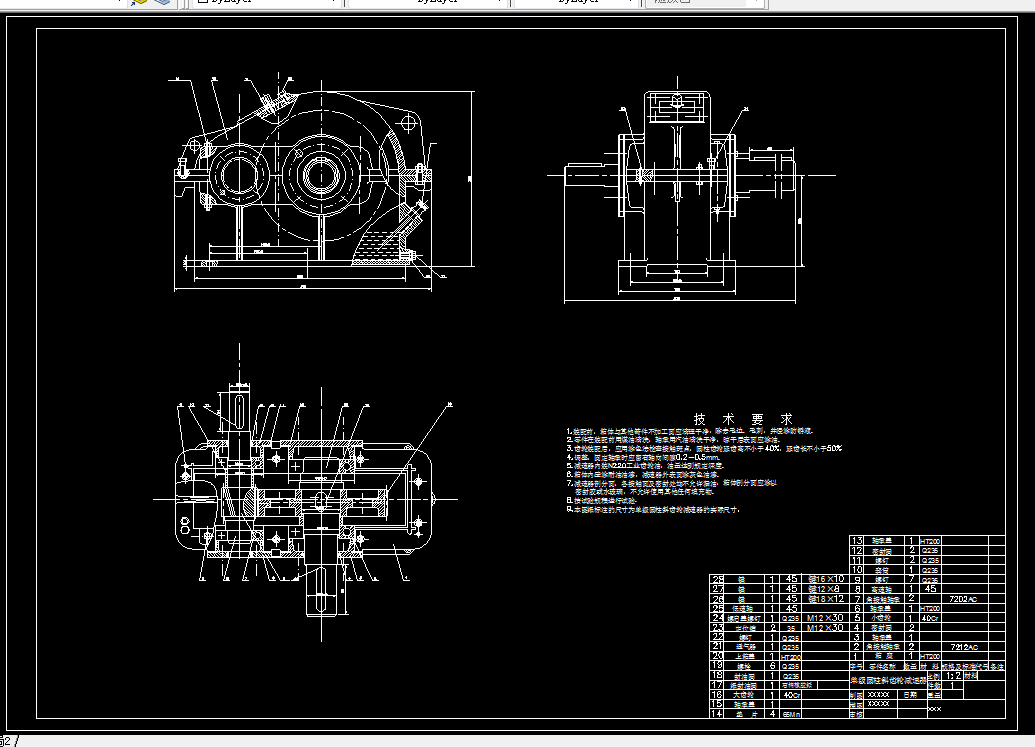Select the "单级圆柱斜齿轮减速器" drawing title
The width and height of the screenshot is (1035, 747).
point(888,680)
